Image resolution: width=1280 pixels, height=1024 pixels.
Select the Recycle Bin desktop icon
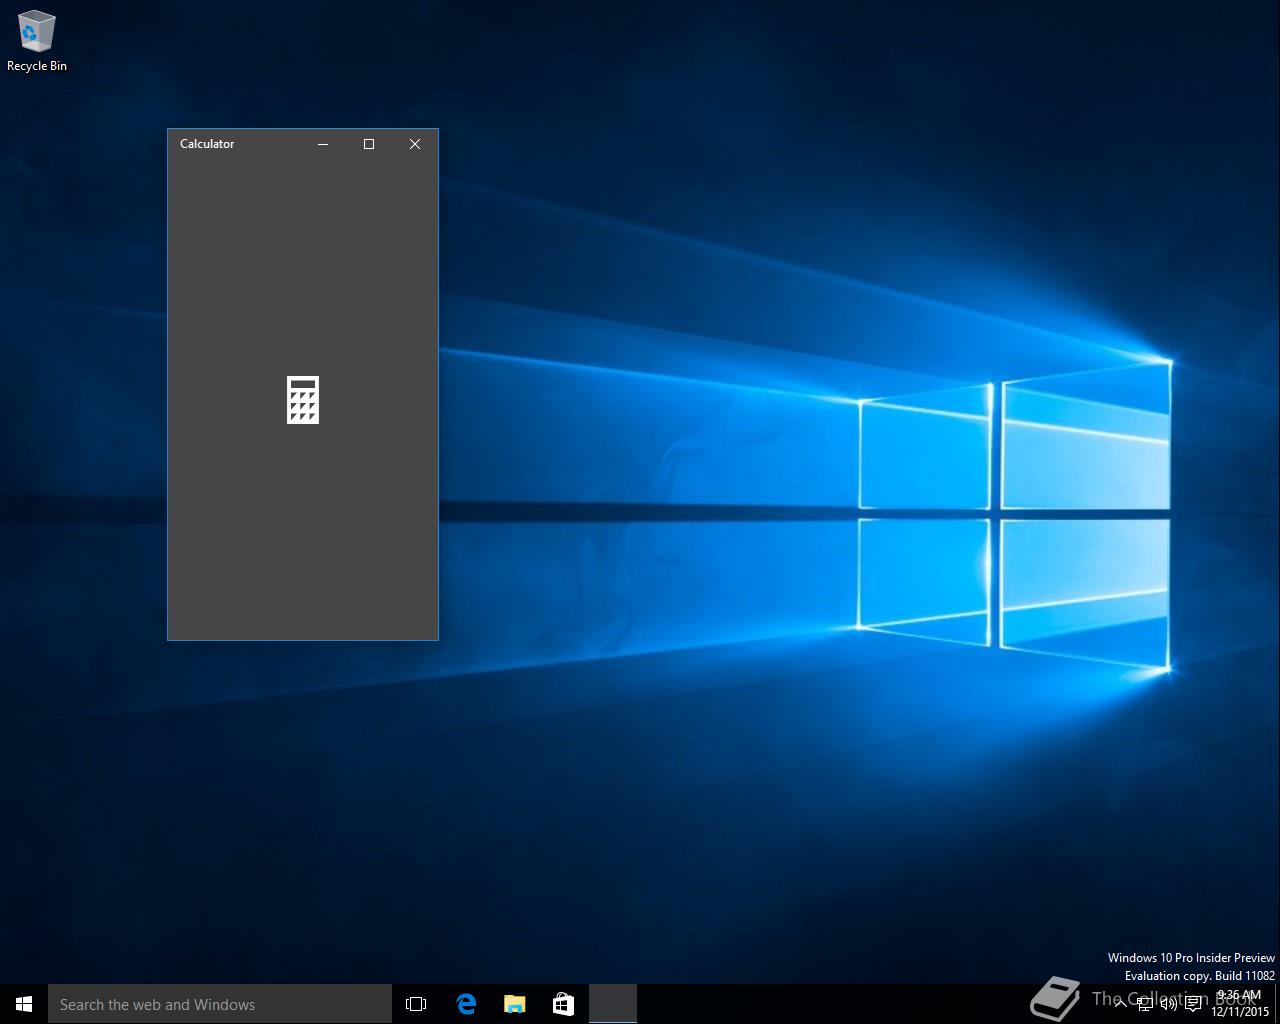(37, 42)
